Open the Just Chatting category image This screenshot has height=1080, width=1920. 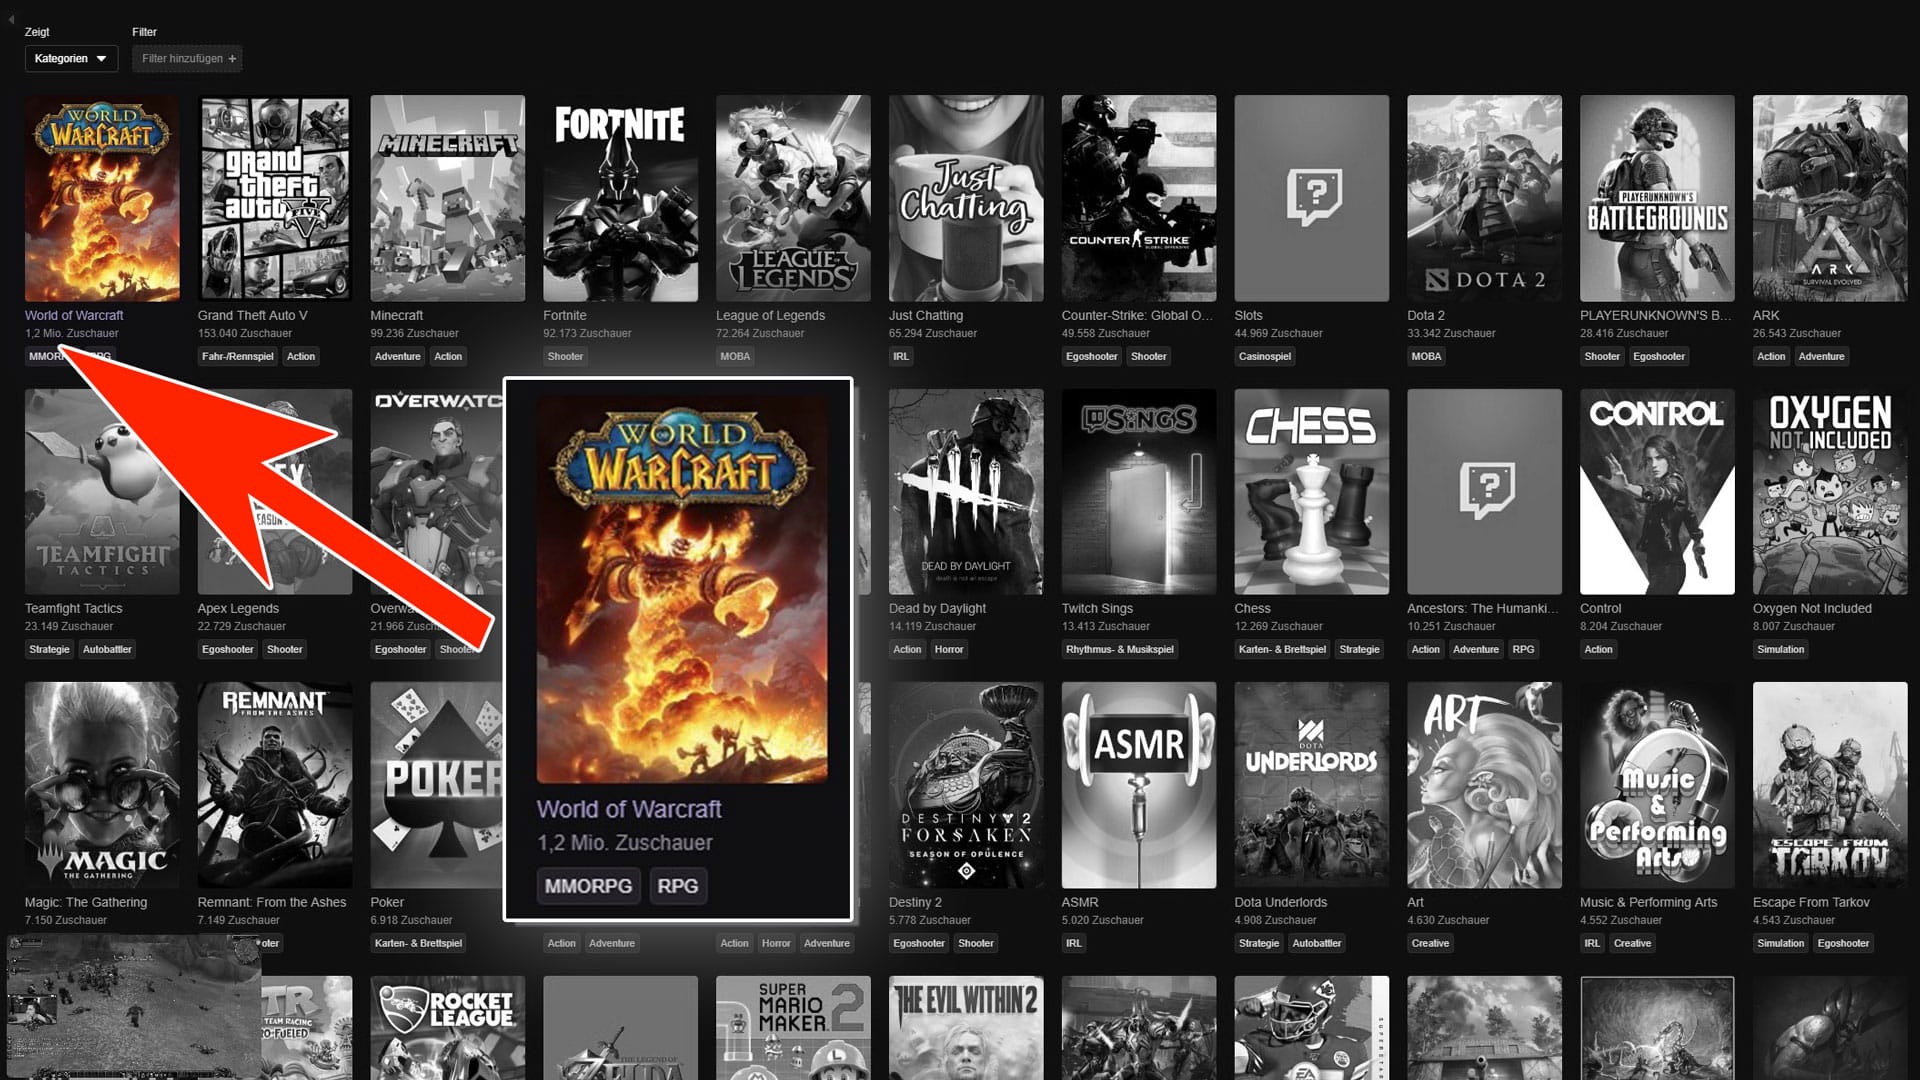pyautogui.click(x=966, y=198)
